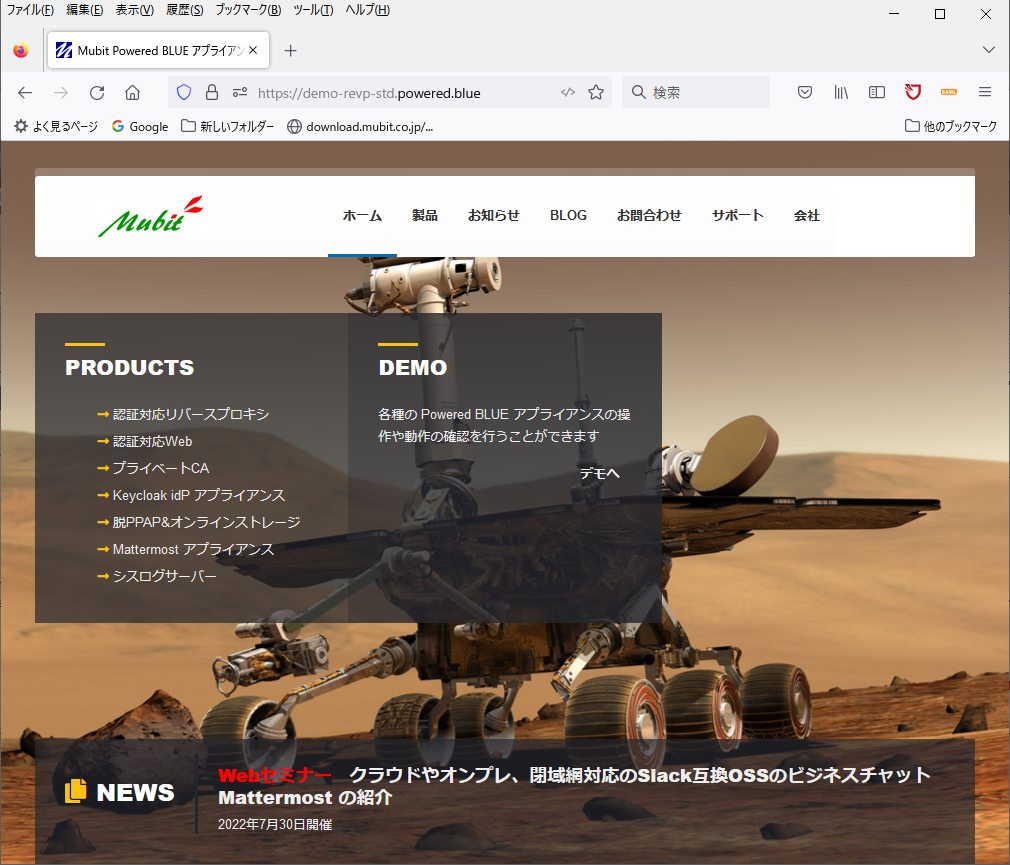Open the browser home page icon

(132, 93)
